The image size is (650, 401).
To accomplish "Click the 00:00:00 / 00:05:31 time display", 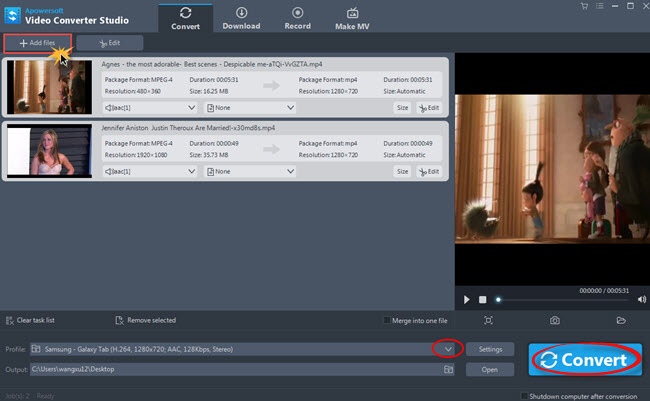I will point(604,291).
